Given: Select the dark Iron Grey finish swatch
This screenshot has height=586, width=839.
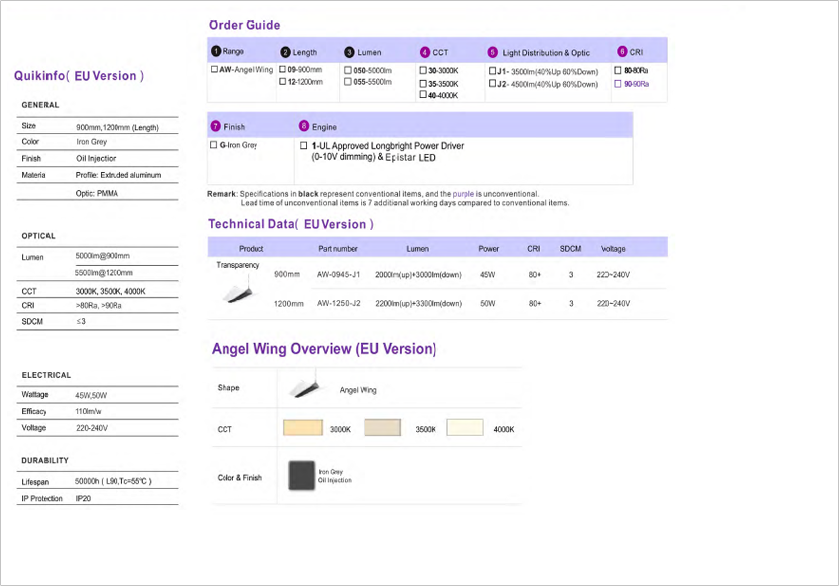Looking at the screenshot, I should 301,476.
